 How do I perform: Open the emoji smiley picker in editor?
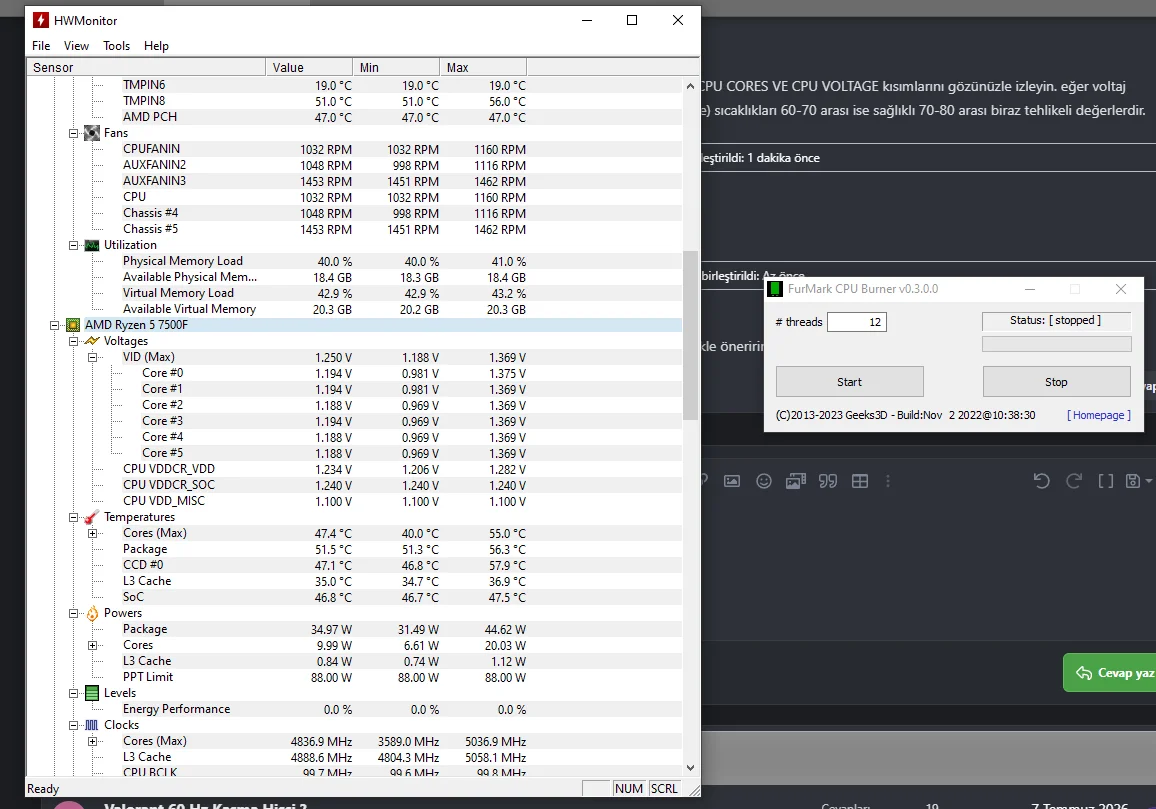pyautogui.click(x=764, y=482)
